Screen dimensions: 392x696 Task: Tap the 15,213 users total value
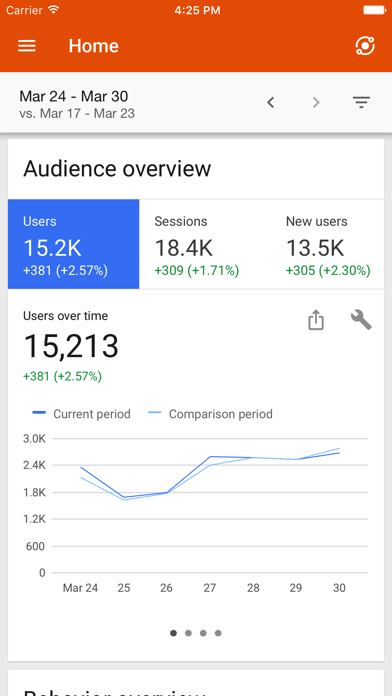point(71,346)
